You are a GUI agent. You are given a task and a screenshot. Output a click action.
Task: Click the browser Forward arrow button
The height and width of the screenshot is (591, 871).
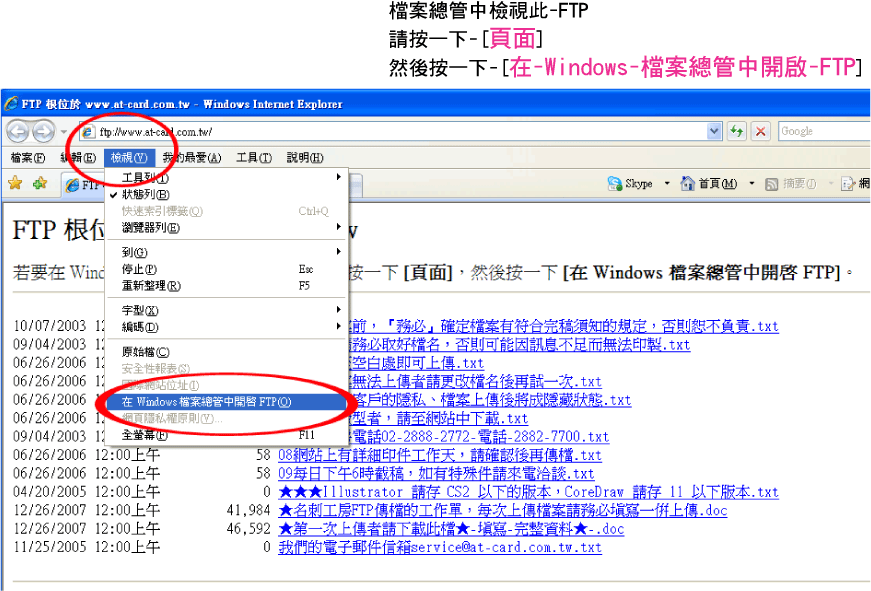43,132
